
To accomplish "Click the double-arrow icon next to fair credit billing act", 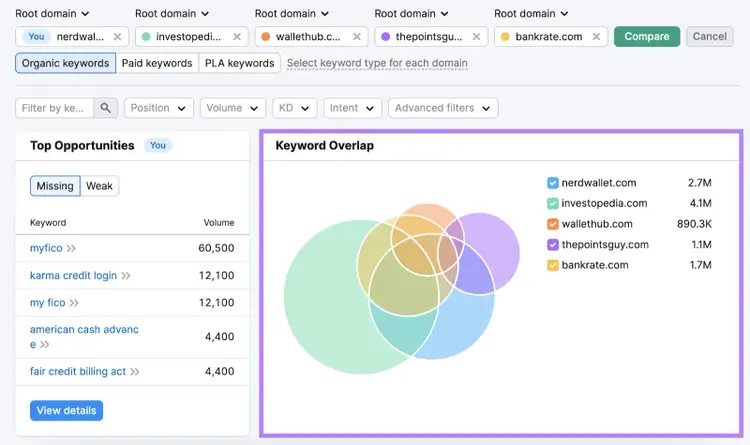I will (135, 372).
